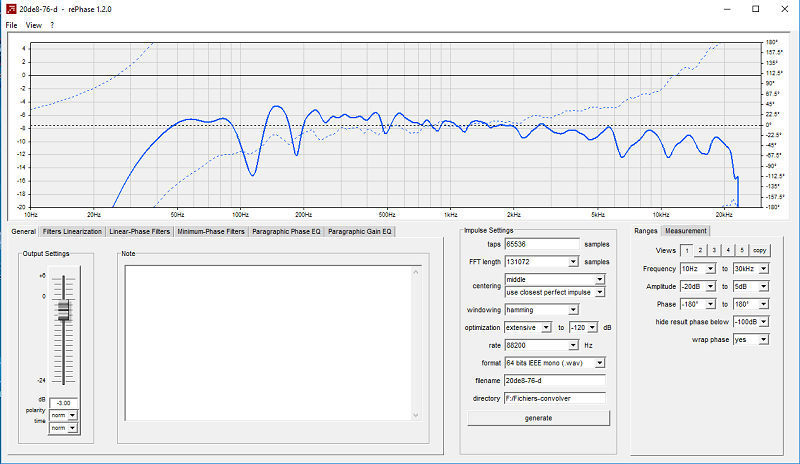Switch to the Linear-Phase Filters tab
The width and height of the screenshot is (800, 464).
point(139,232)
